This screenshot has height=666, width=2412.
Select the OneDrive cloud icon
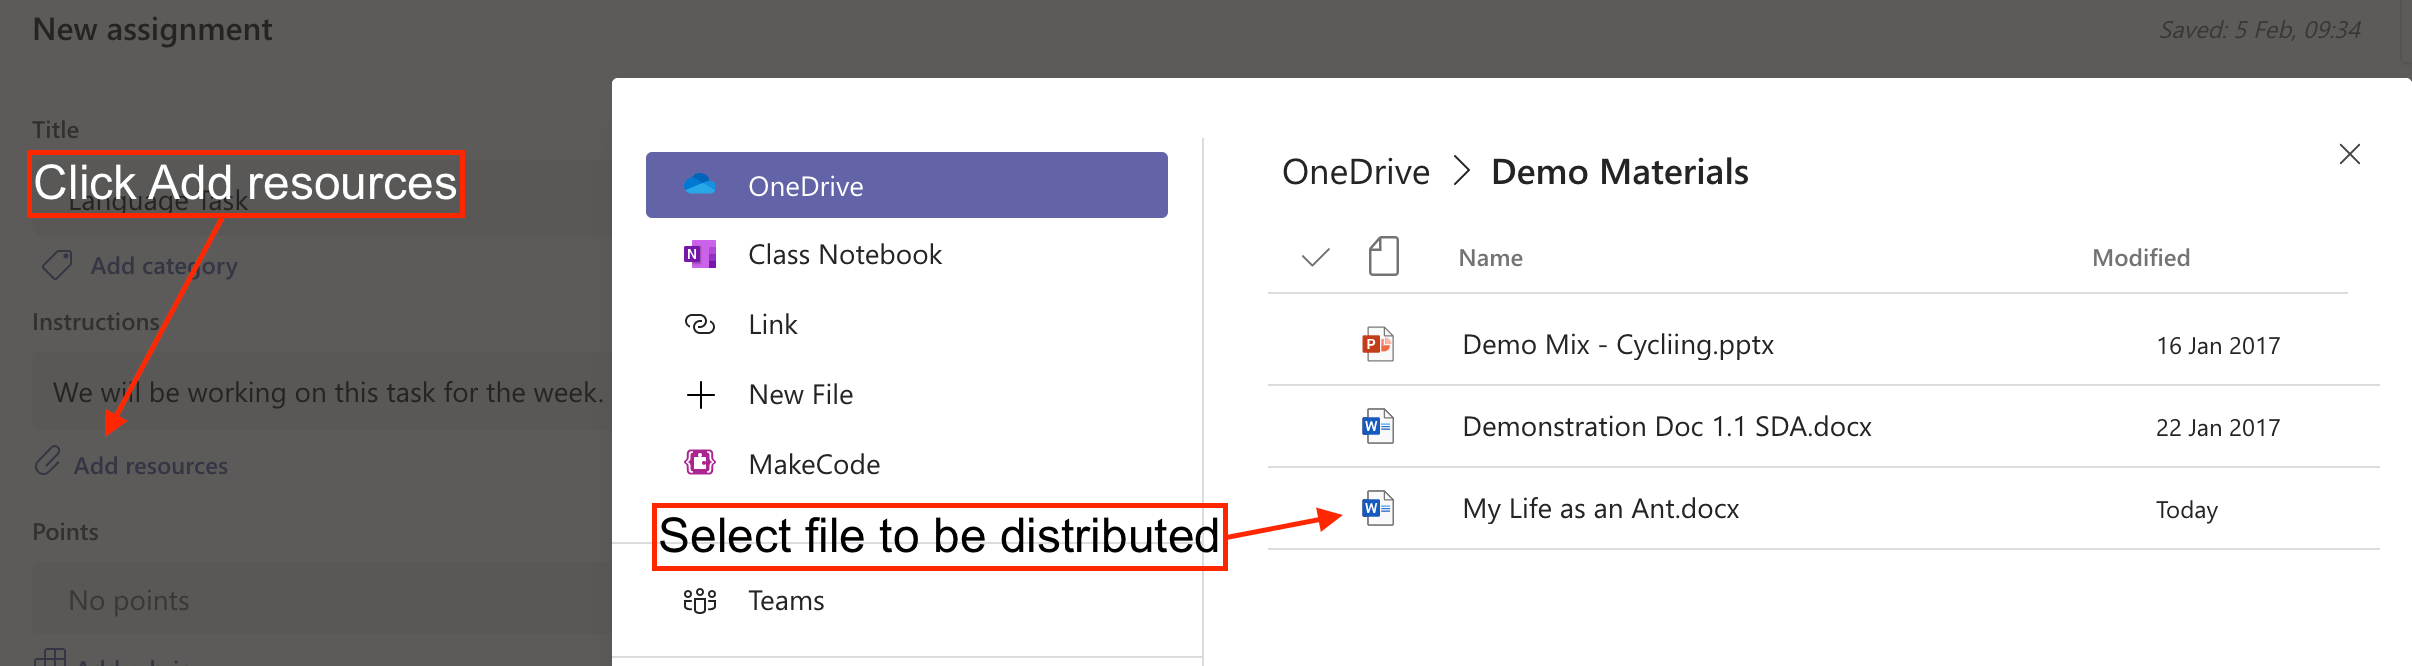tap(700, 185)
